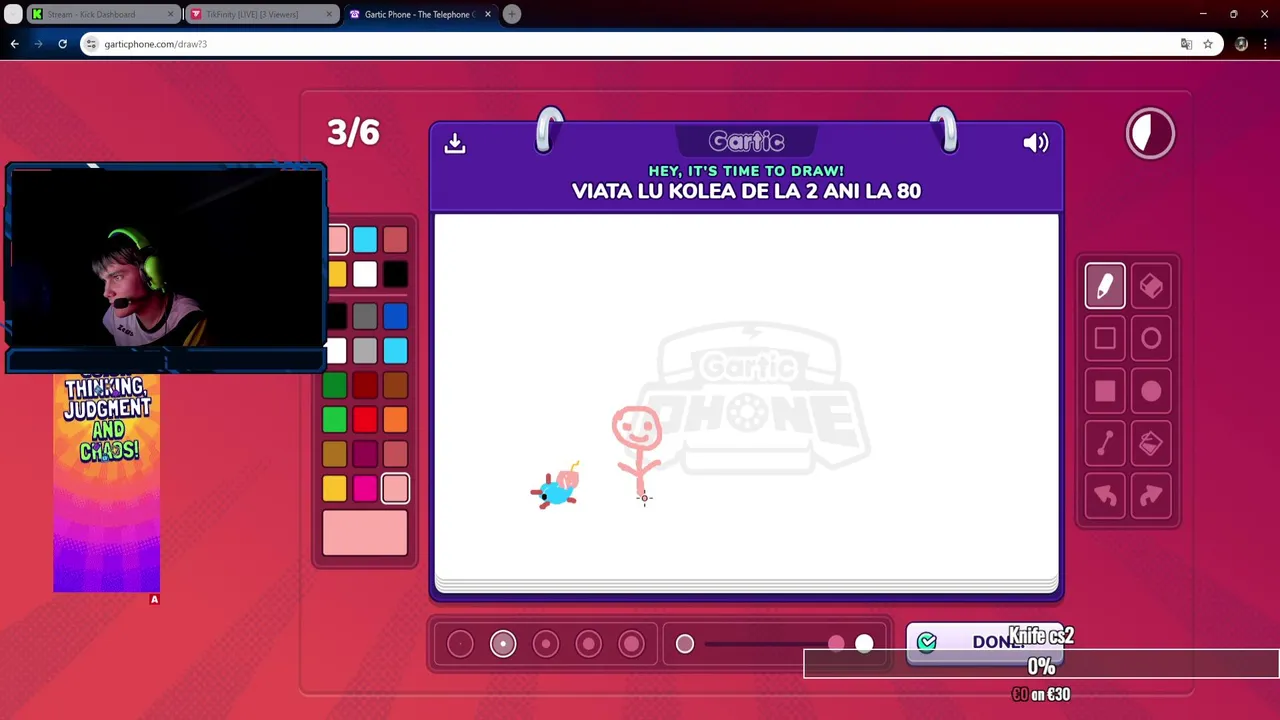Mute game sound via the speaker icon
This screenshot has width=1280, height=720.
tap(1036, 143)
